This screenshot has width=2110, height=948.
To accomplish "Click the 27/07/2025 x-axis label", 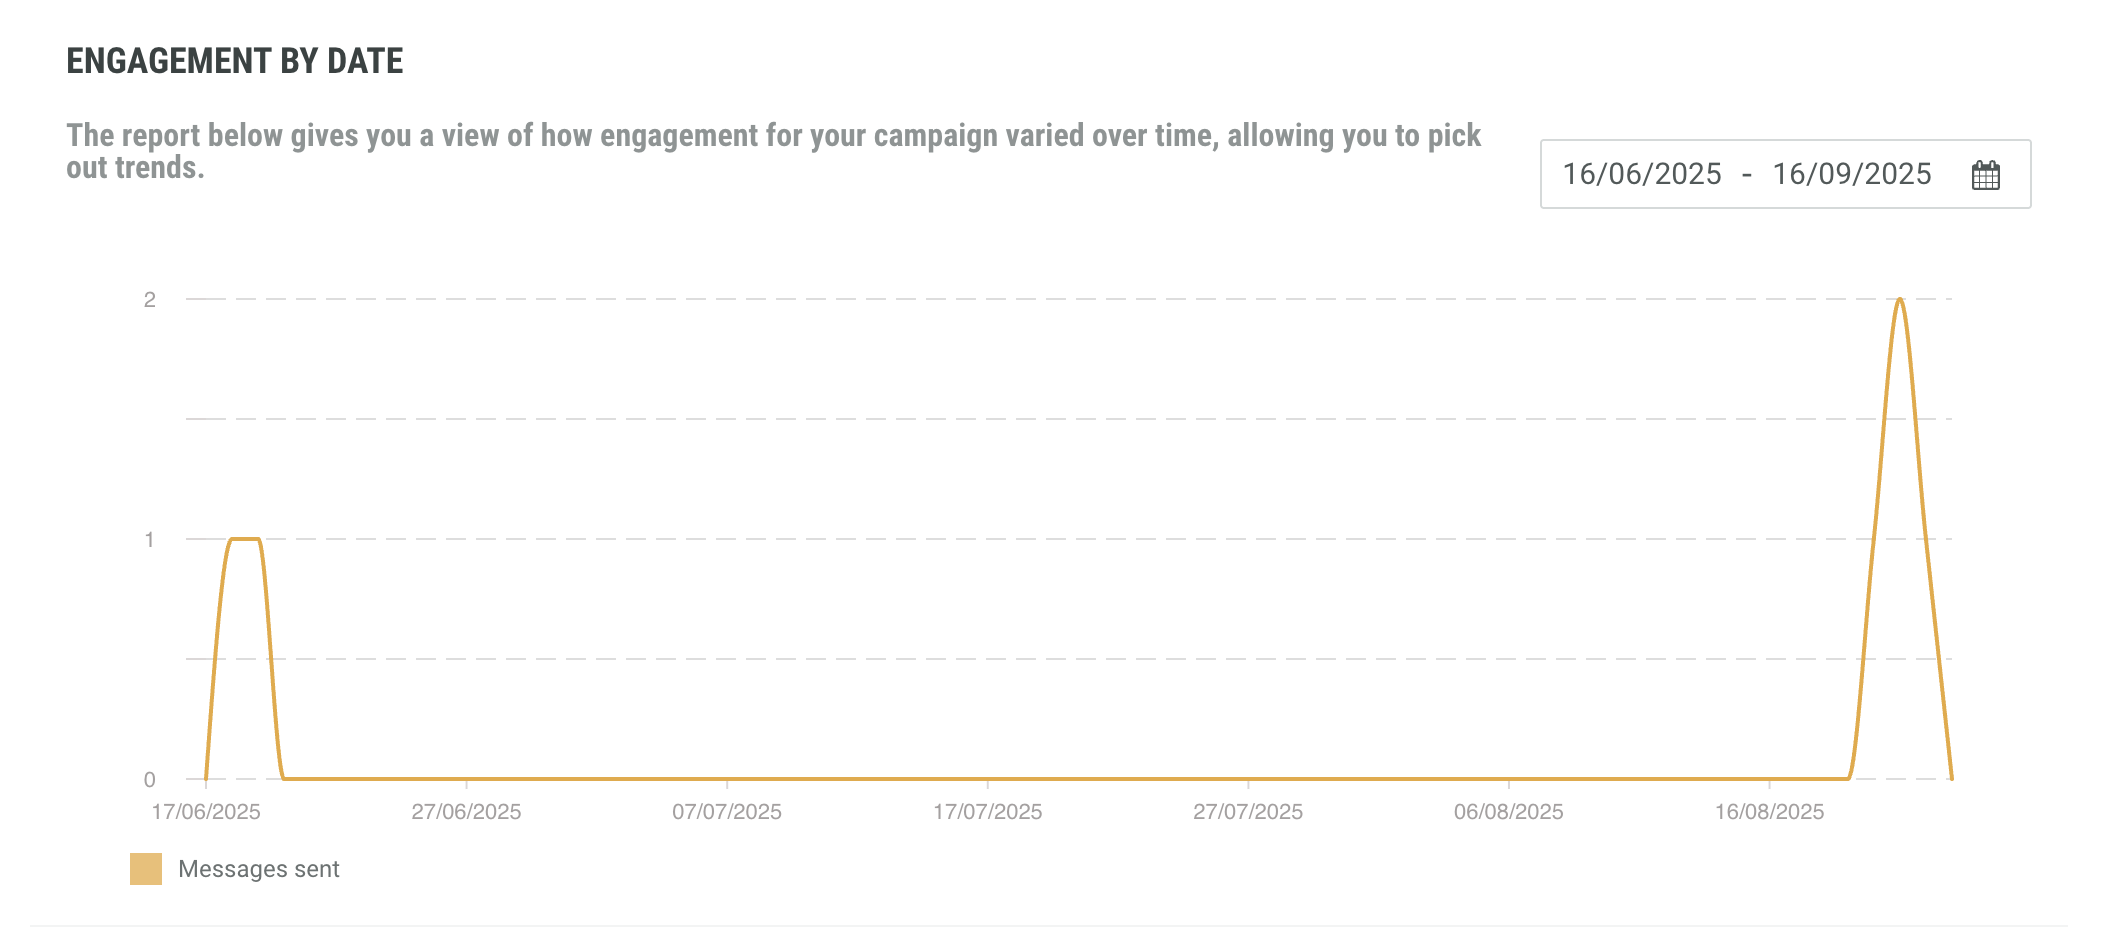I will coord(1248,812).
